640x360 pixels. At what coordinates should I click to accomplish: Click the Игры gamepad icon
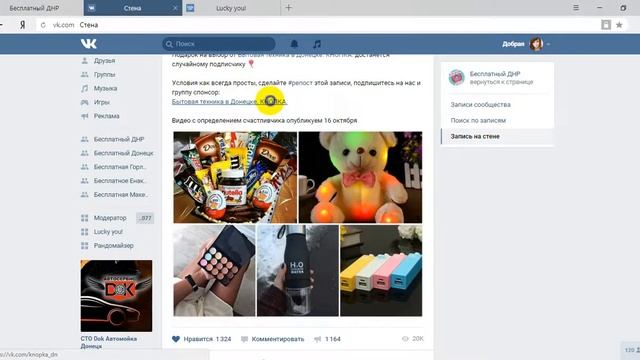84,102
